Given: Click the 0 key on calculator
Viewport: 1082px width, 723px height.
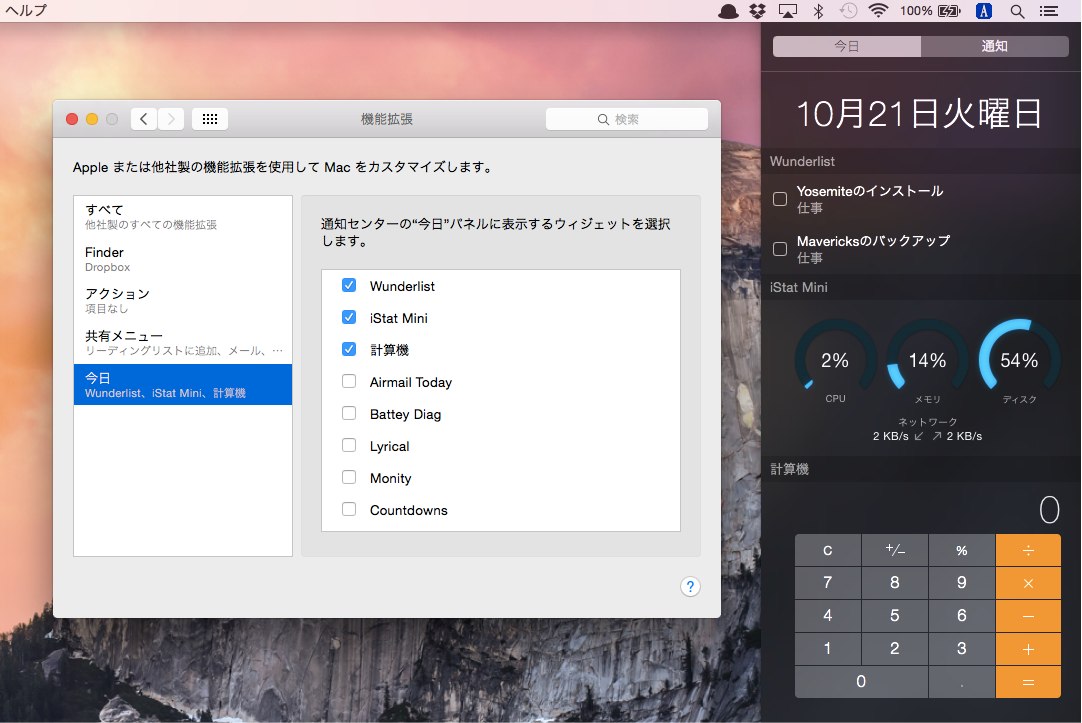Looking at the screenshot, I should tap(861, 682).
